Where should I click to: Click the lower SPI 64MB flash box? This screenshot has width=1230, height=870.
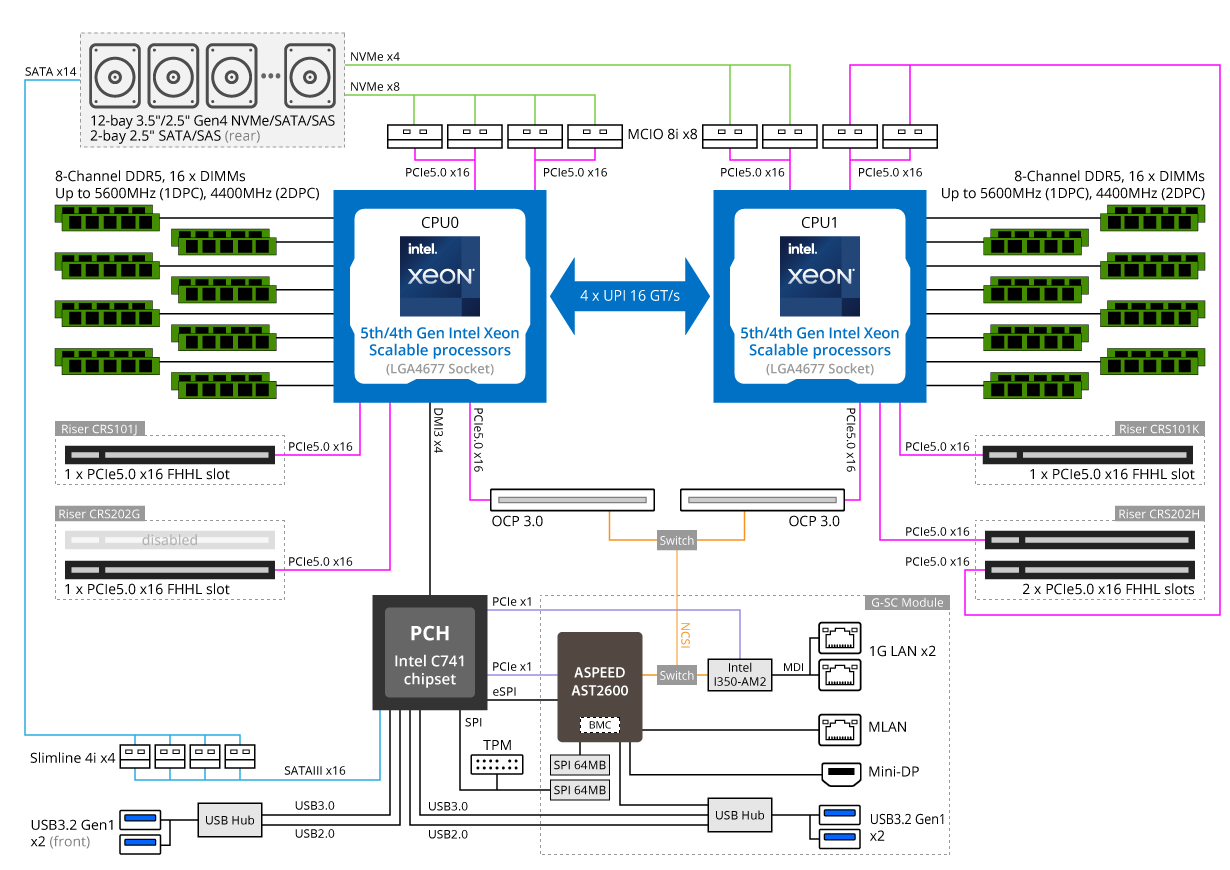(x=580, y=790)
